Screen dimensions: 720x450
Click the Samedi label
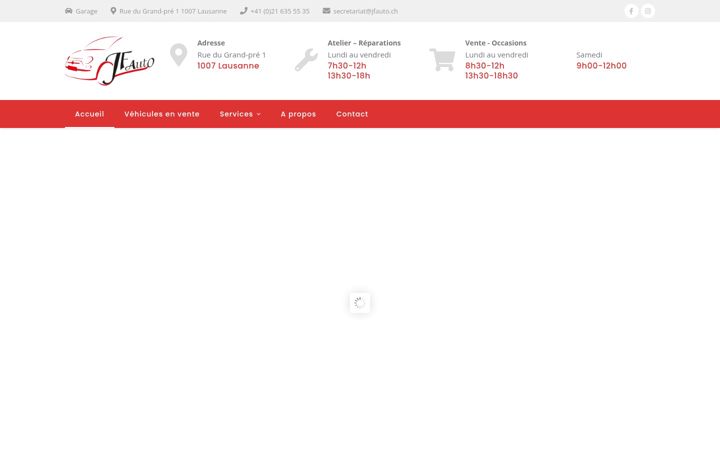pyautogui.click(x=589, y=55)
